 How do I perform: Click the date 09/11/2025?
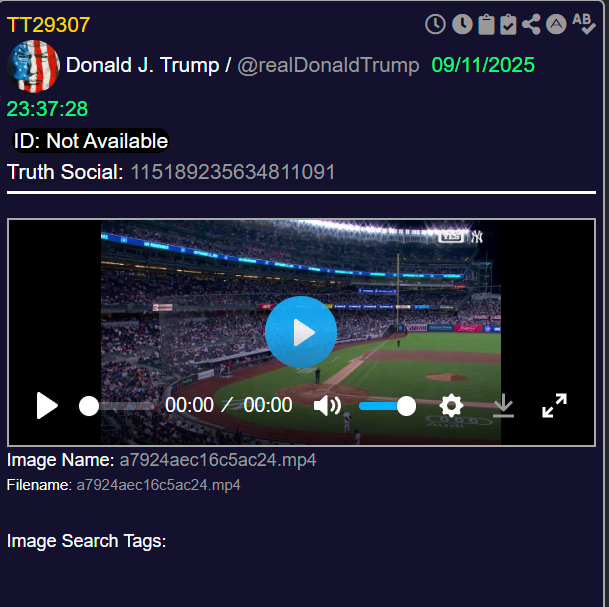tap(483, 65)
